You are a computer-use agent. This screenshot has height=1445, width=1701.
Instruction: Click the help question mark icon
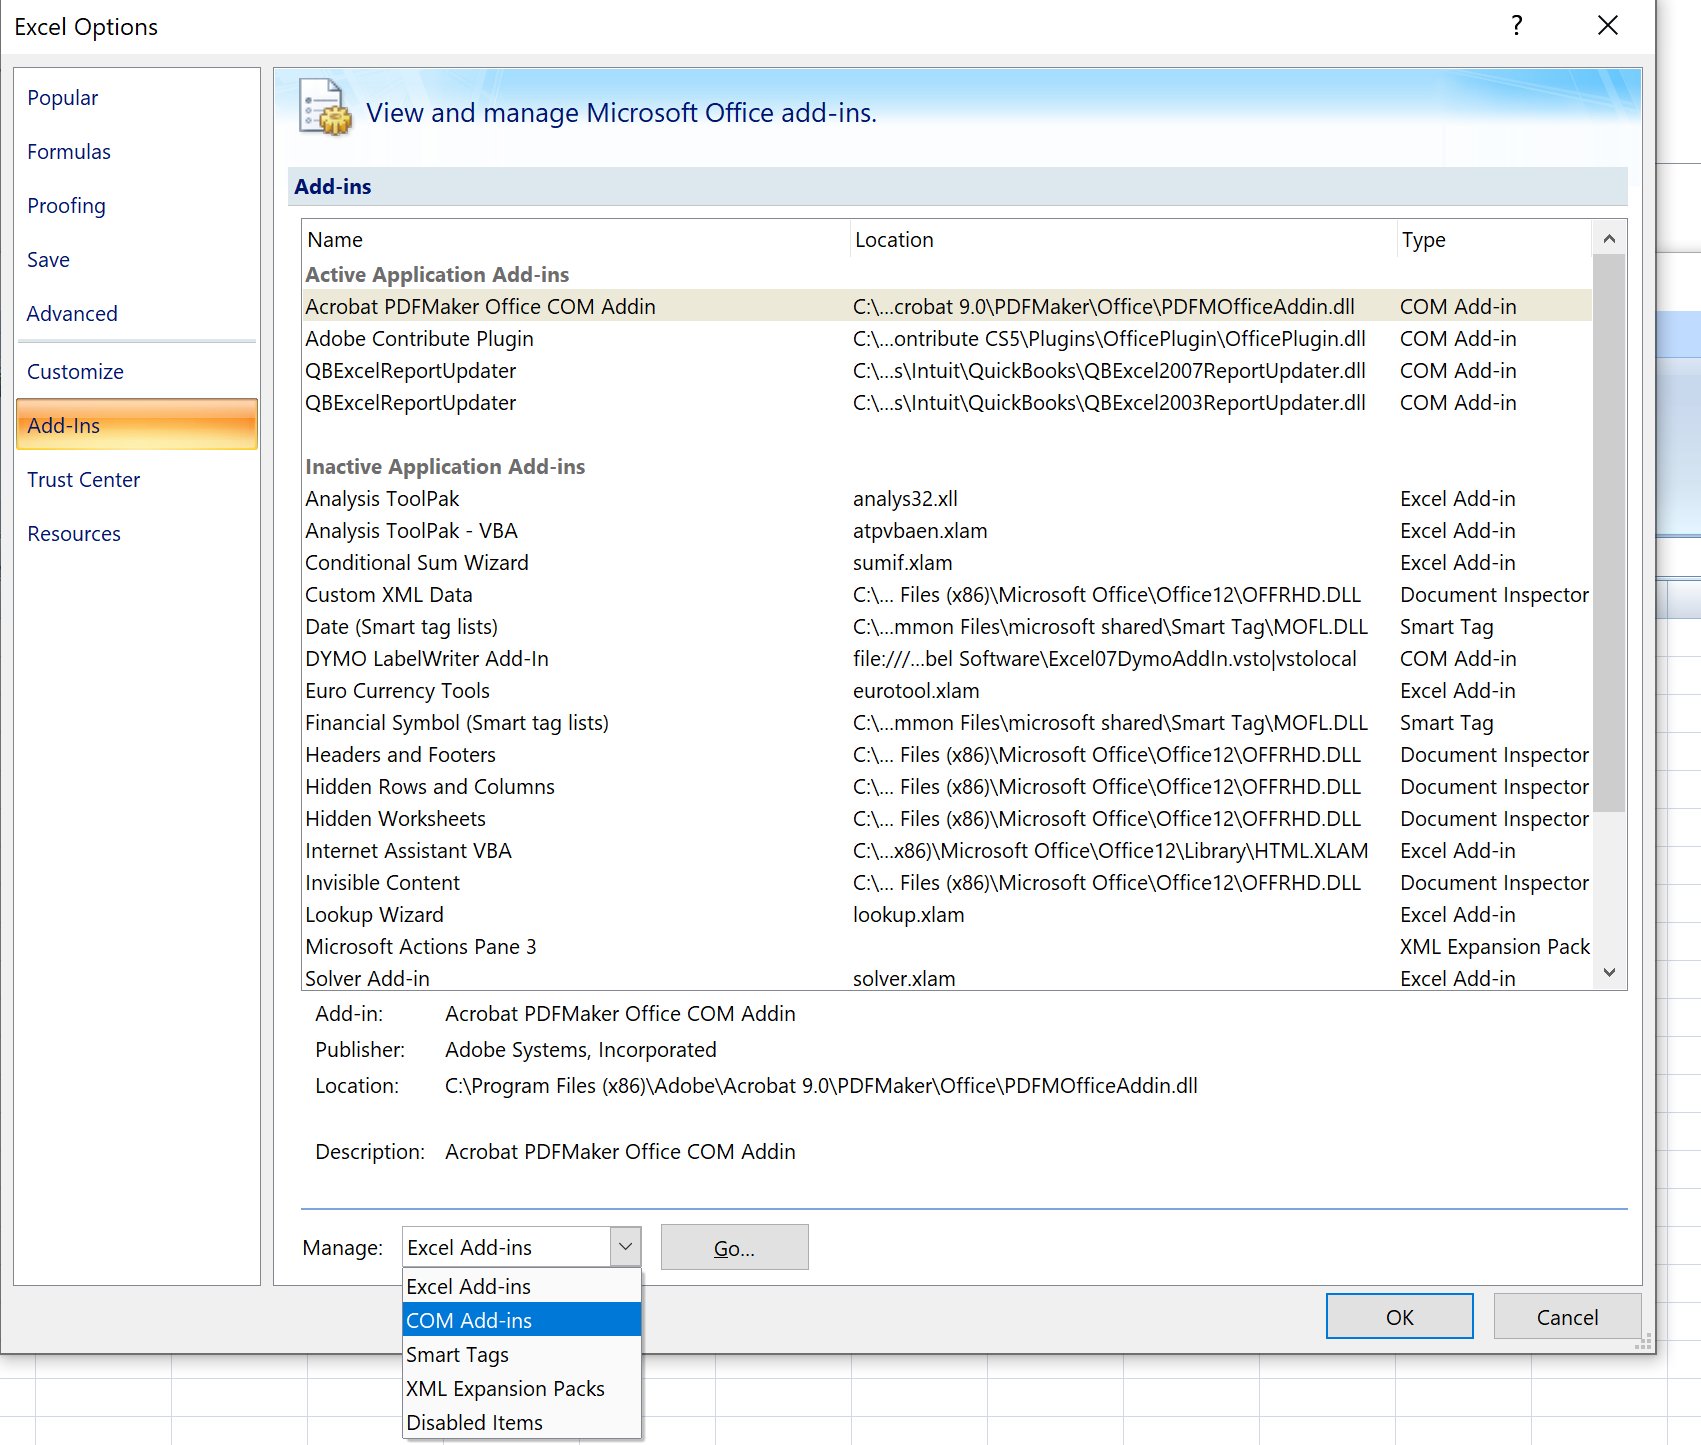1516,26
